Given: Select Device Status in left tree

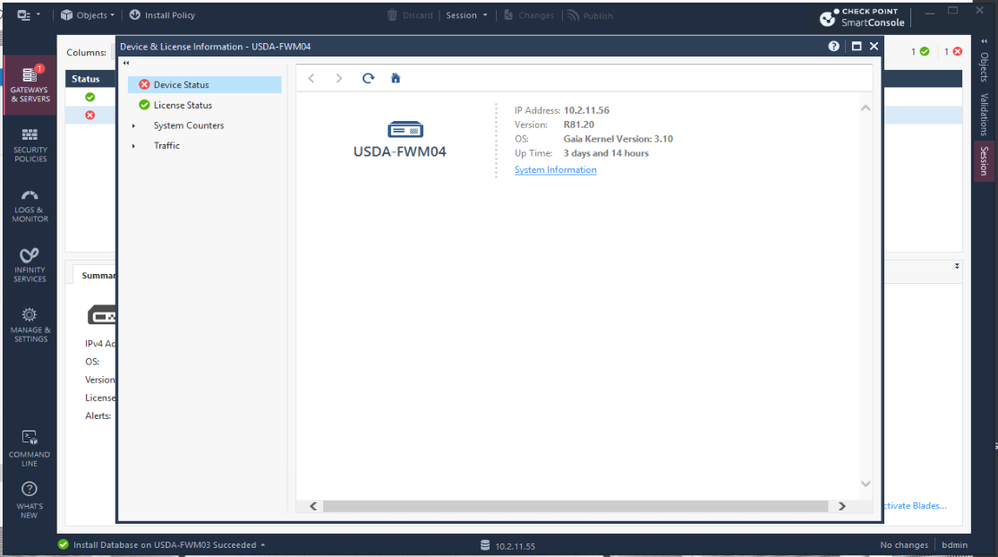Looking at the screenshot, I should [181, 85].
